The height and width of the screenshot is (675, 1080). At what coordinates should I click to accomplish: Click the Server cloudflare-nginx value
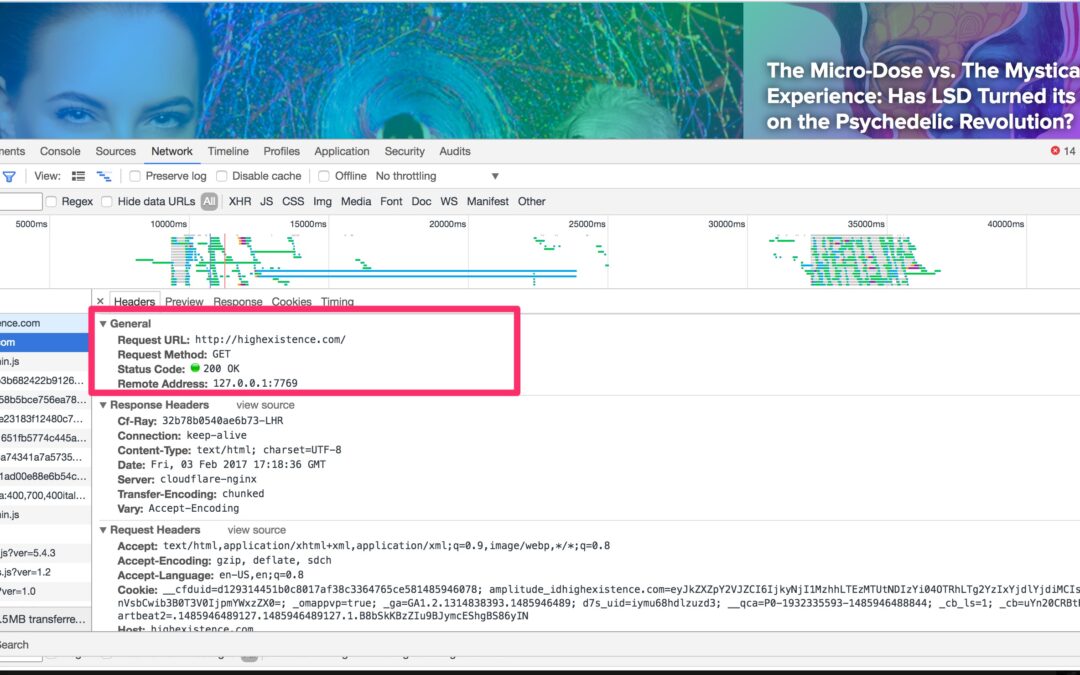click(x=208, y=479)
